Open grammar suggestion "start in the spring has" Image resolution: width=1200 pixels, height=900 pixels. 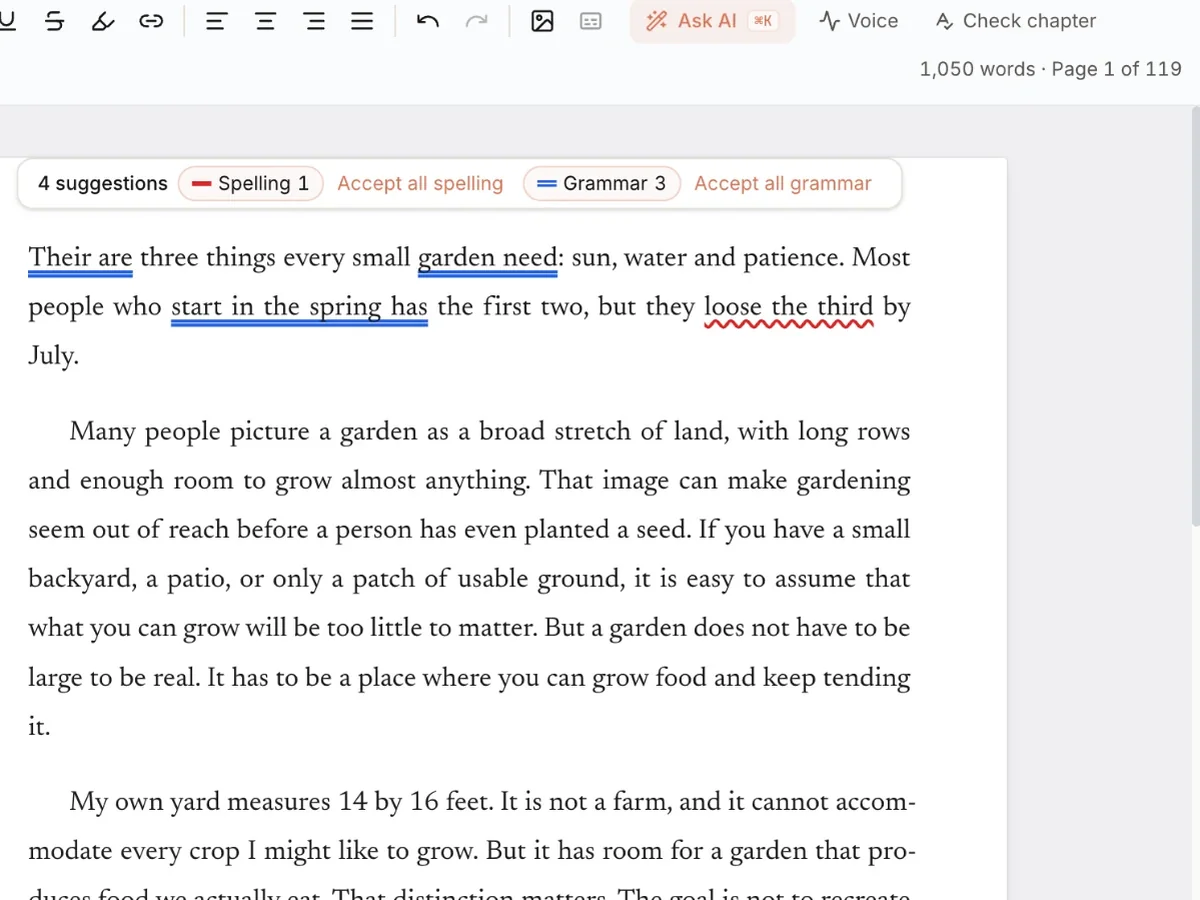point(299,307)
